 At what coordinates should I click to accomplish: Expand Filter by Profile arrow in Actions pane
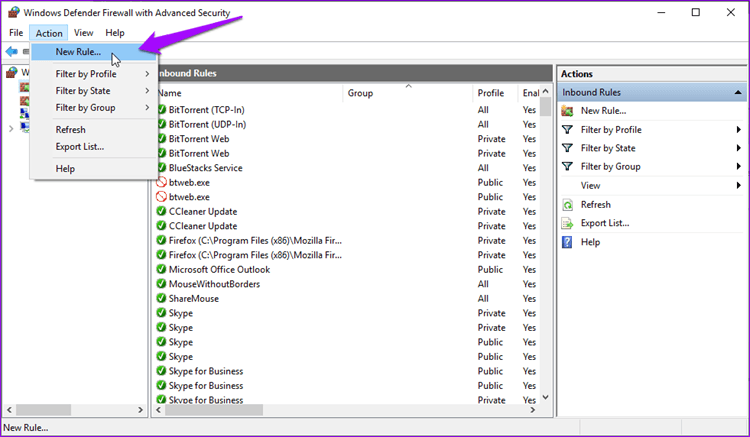(739, 130)
